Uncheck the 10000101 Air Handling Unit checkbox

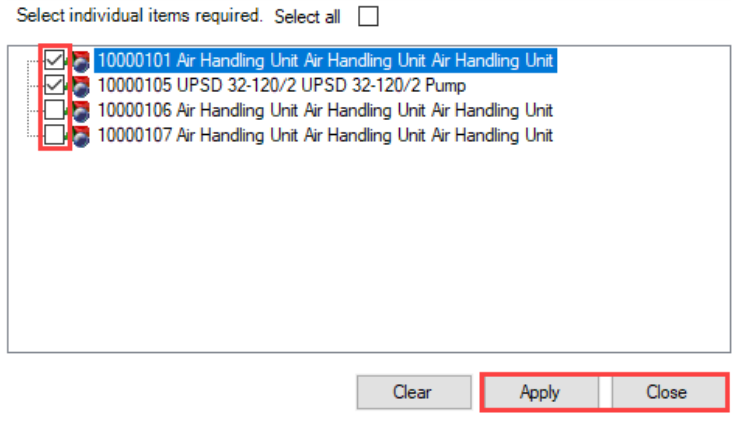coord(54,61)
